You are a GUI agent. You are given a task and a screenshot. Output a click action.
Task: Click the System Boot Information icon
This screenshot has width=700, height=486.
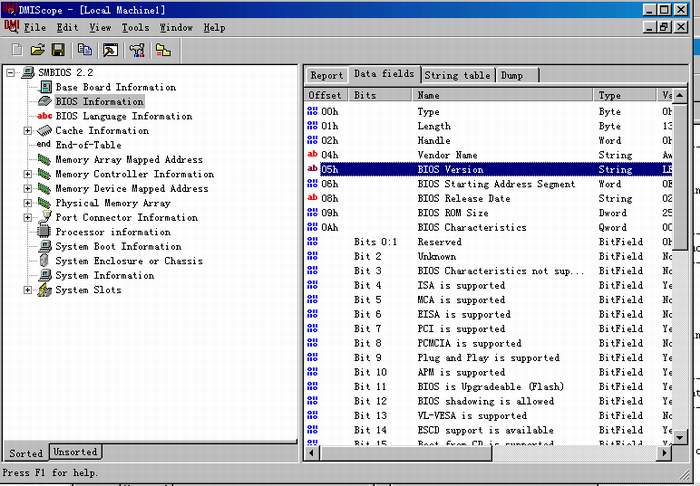click(45, 246)
